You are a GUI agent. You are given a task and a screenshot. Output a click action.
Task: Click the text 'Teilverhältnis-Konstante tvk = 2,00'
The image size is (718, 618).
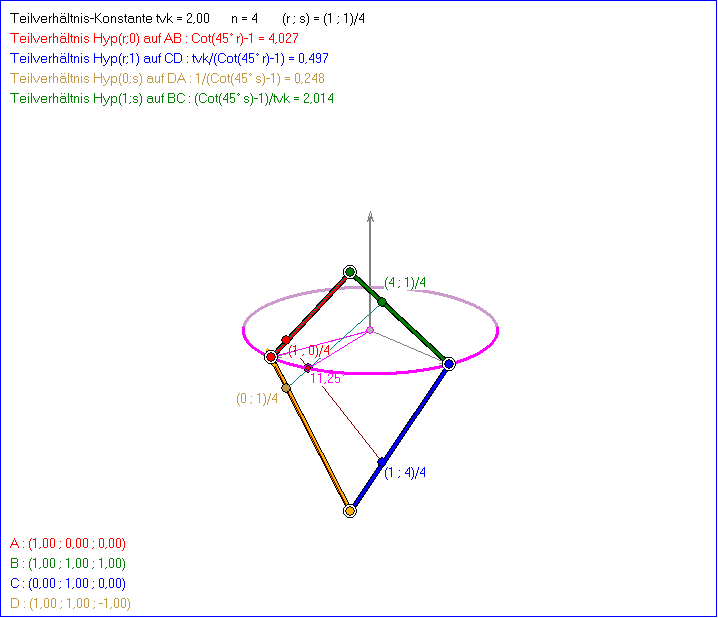[x=110, y=19]
